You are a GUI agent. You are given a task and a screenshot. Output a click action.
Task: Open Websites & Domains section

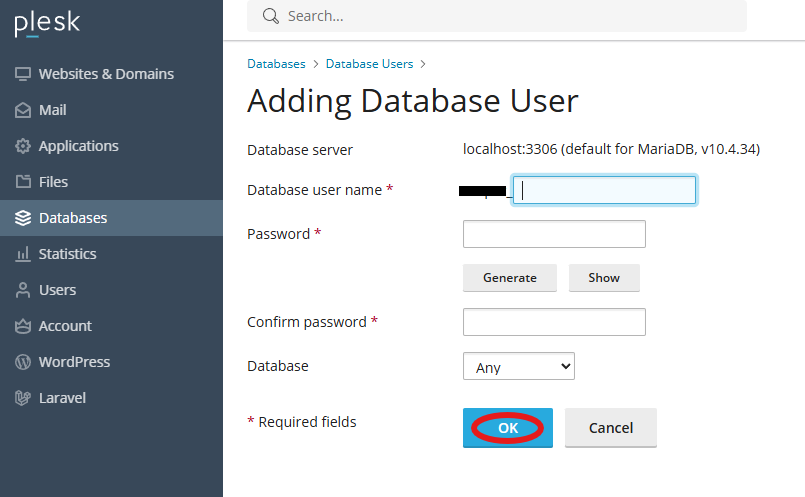[111, 74]
